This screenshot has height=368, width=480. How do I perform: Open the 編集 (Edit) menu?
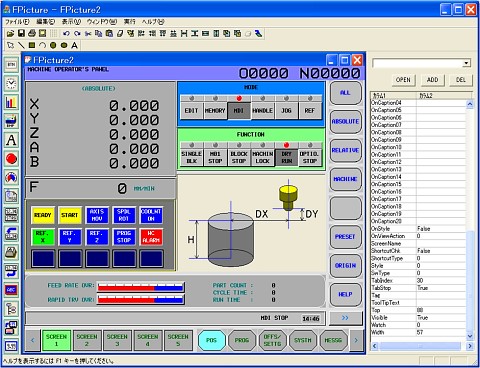click(x=45, y=22)
